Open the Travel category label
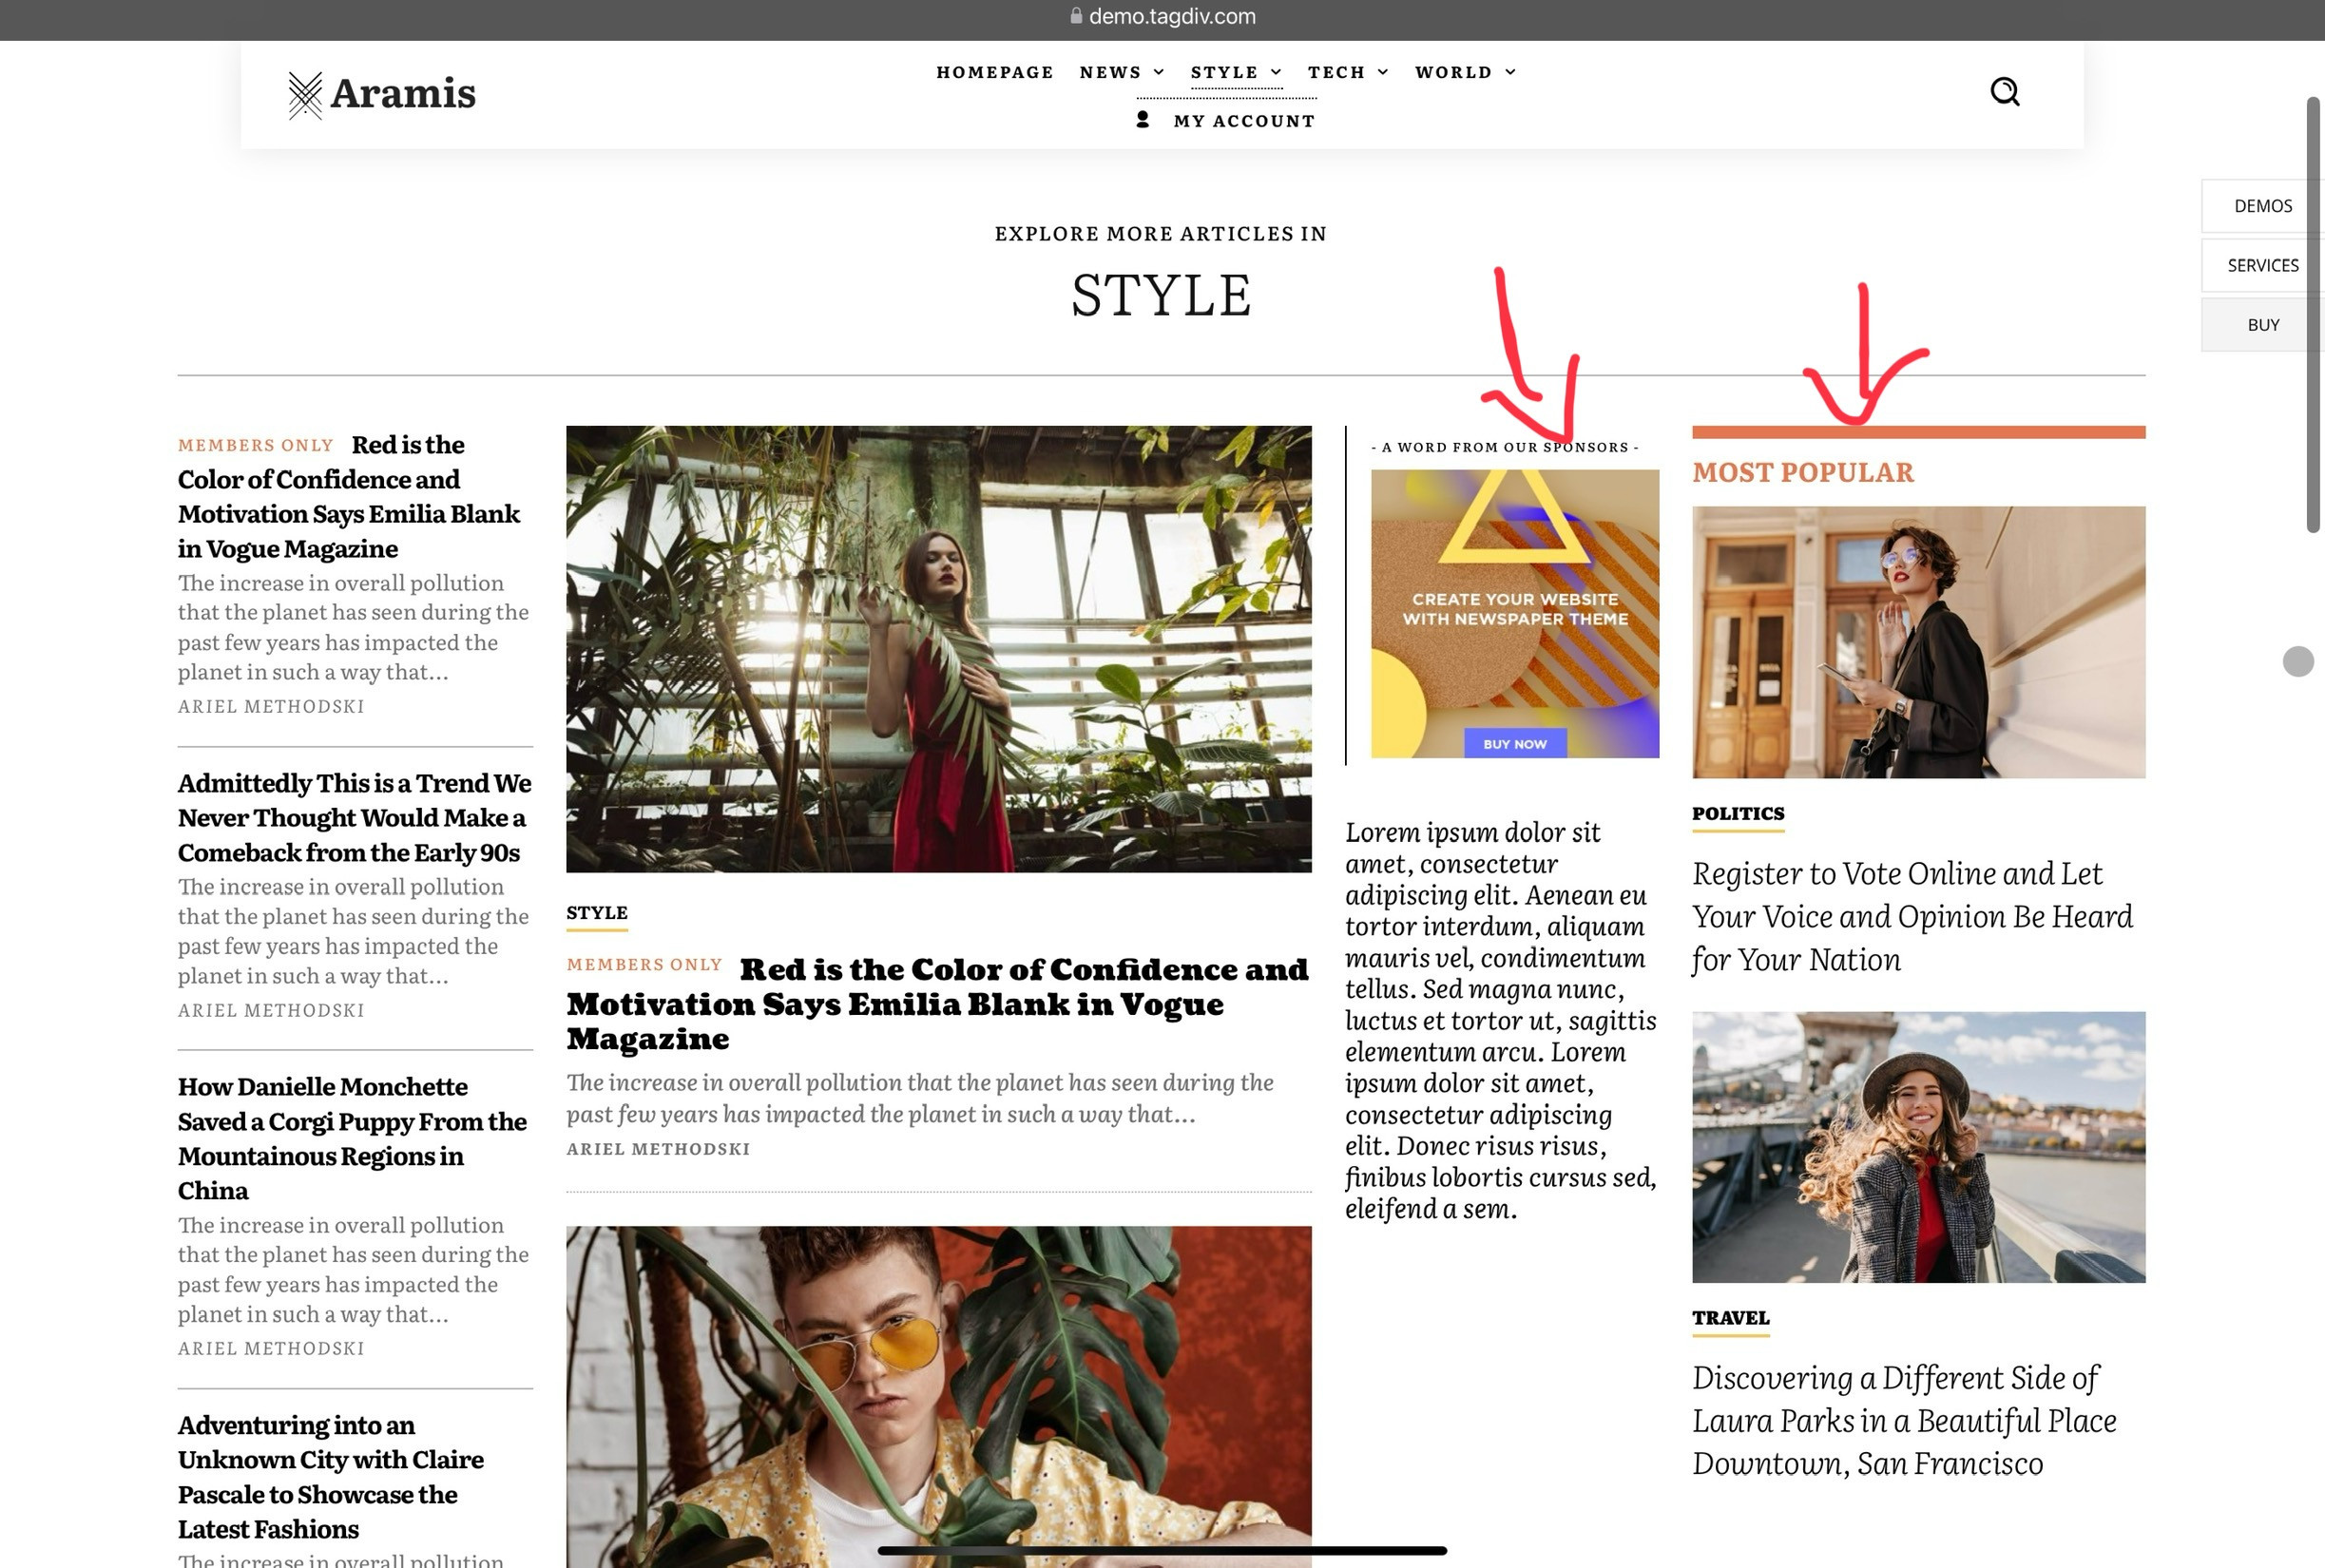Screen dimensions: 2325x1568 [1730, 1318]
